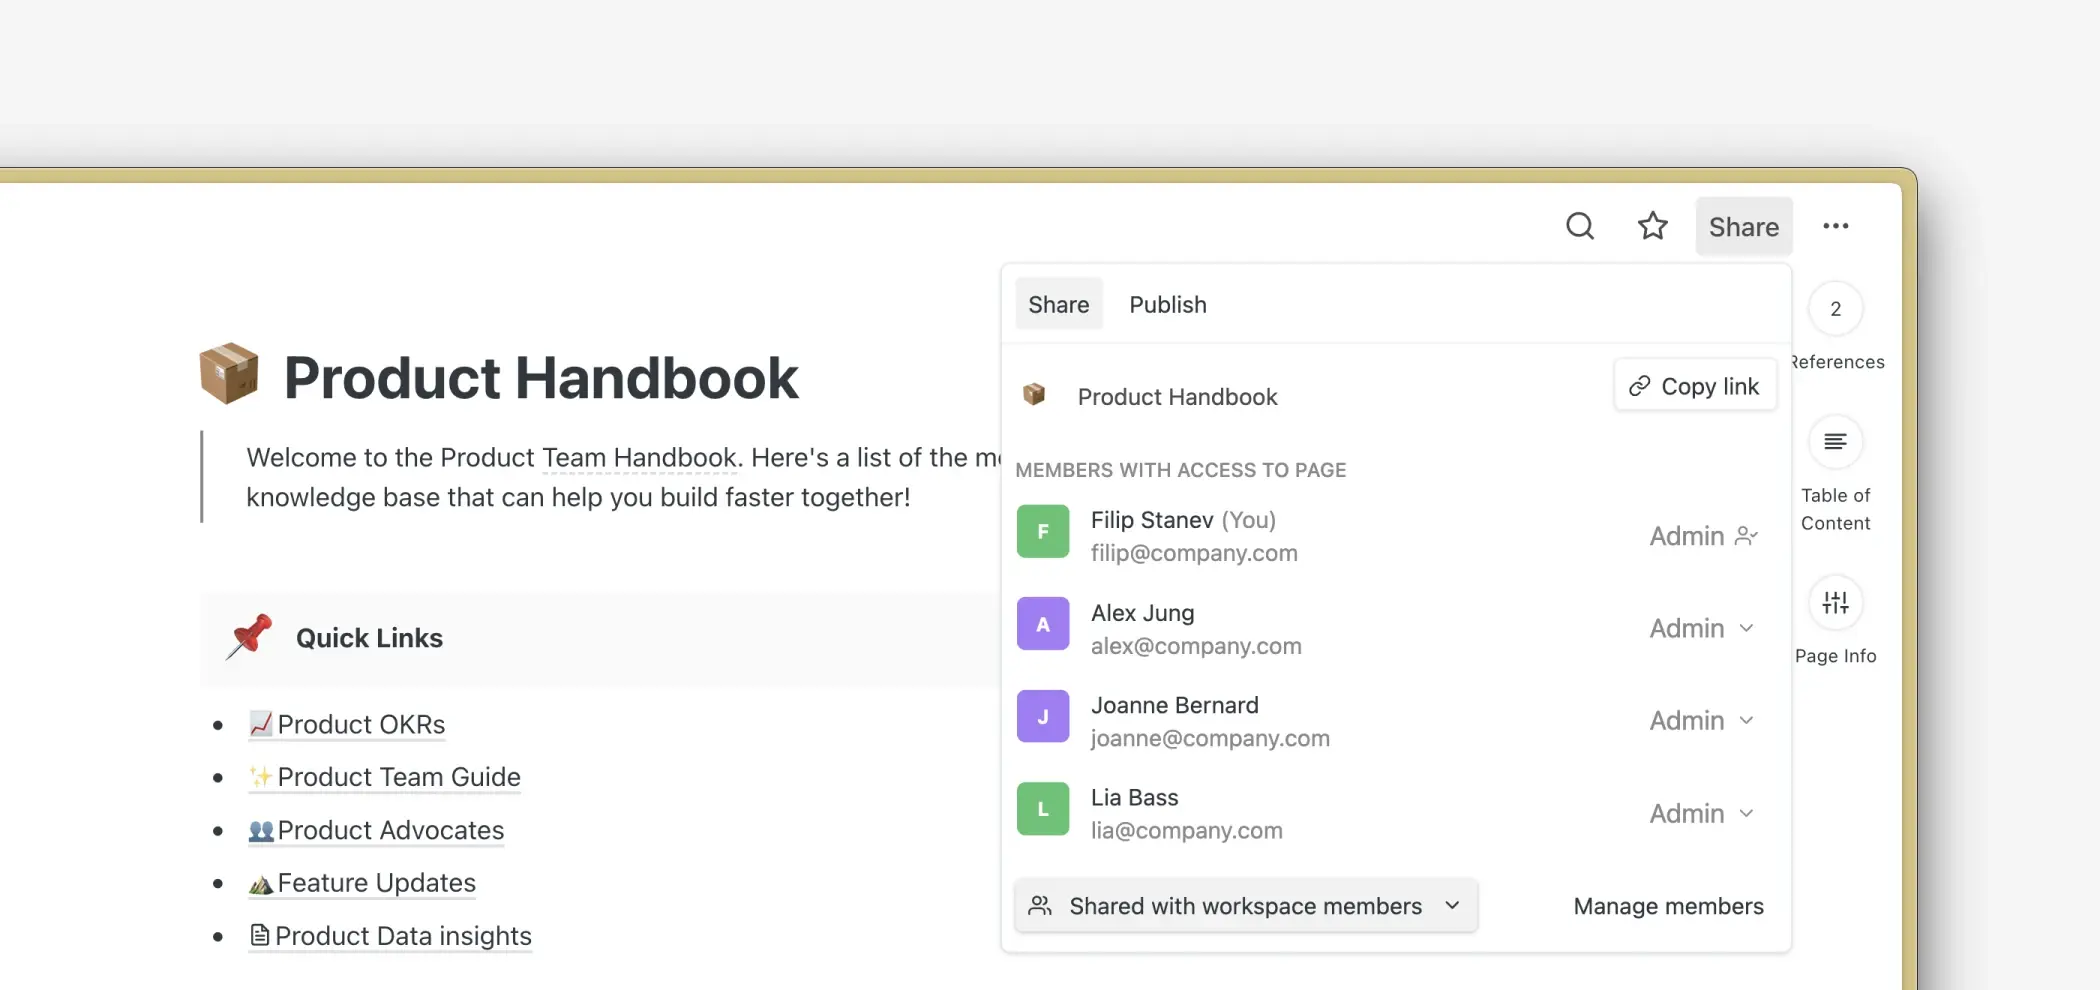
Task: Click the search icon
Action: 1579,226
